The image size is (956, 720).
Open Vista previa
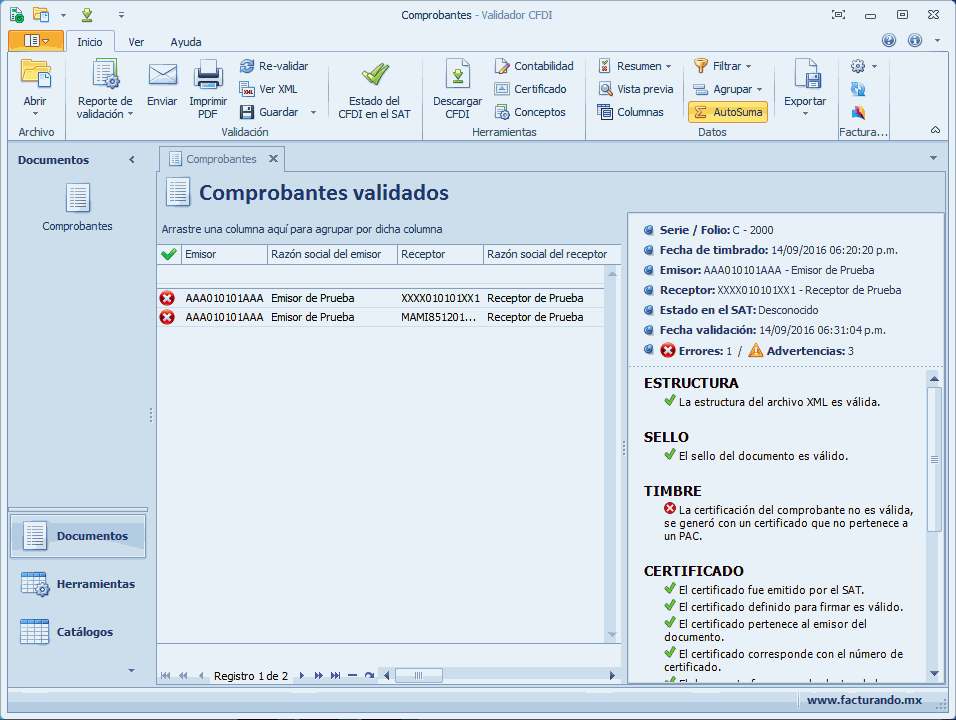635,89
